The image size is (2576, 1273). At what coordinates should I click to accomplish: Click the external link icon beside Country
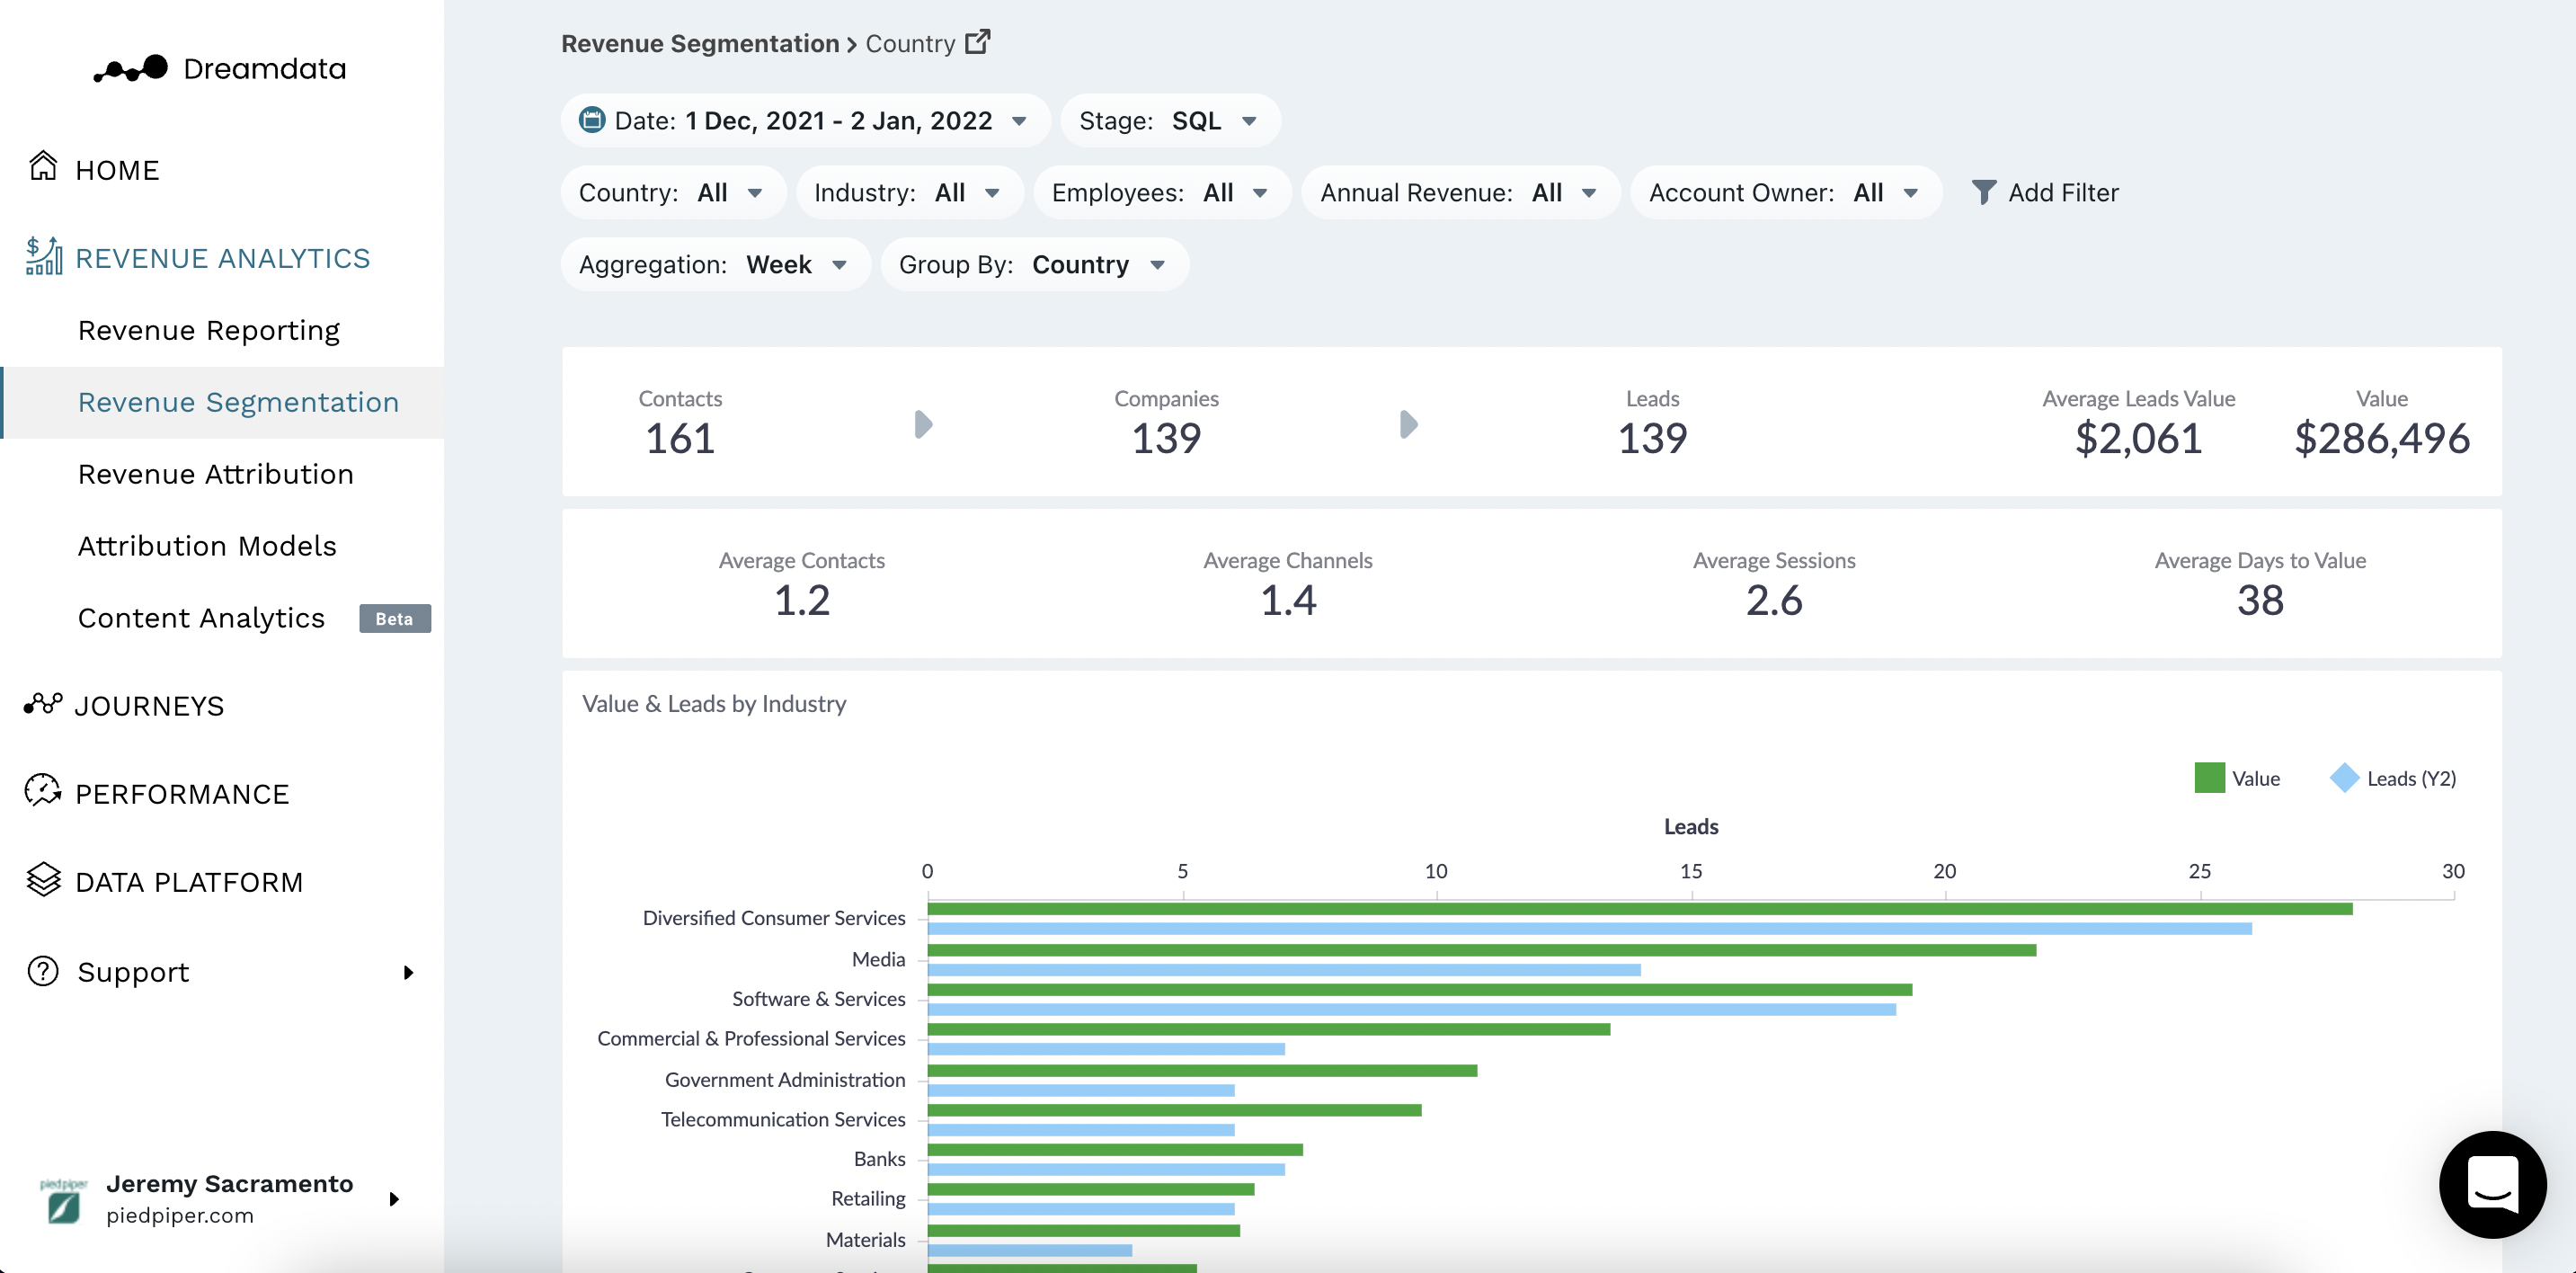point(977,42)
